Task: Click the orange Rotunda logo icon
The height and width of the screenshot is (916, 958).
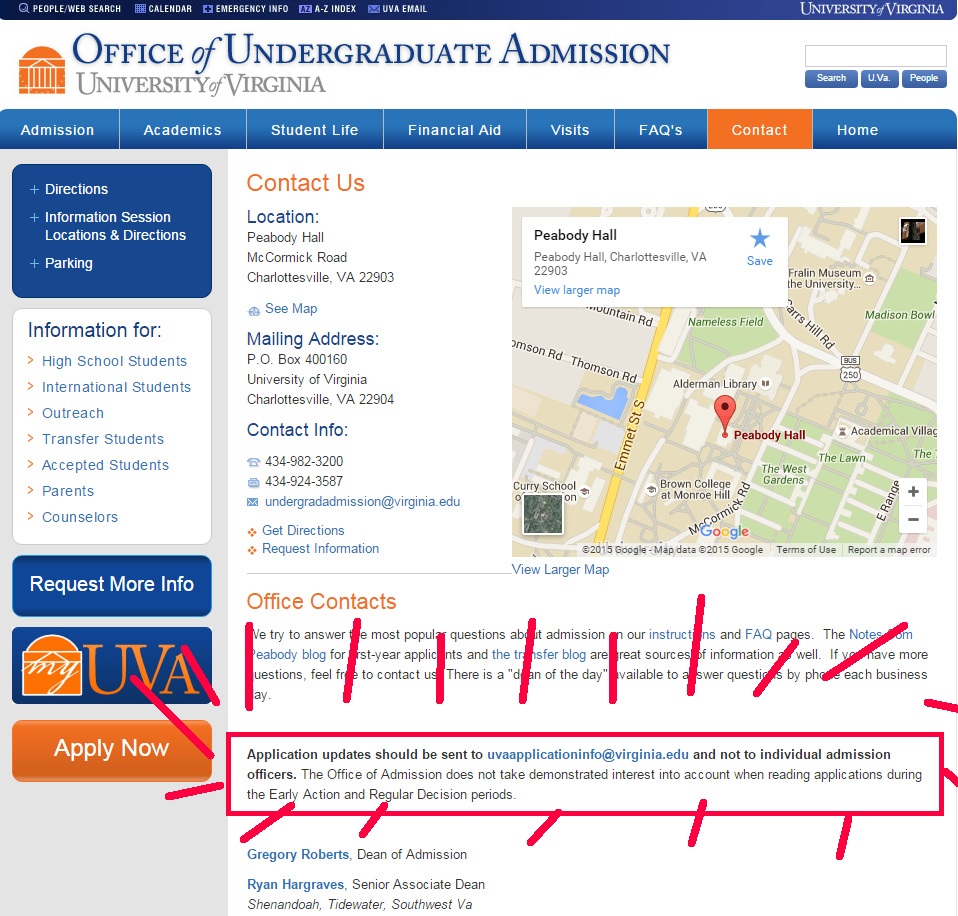Action: [42, 70]
